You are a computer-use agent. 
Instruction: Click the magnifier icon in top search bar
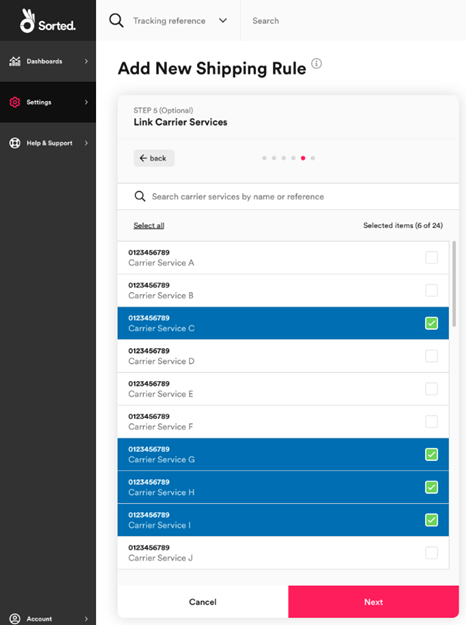(x=116, y=20)
